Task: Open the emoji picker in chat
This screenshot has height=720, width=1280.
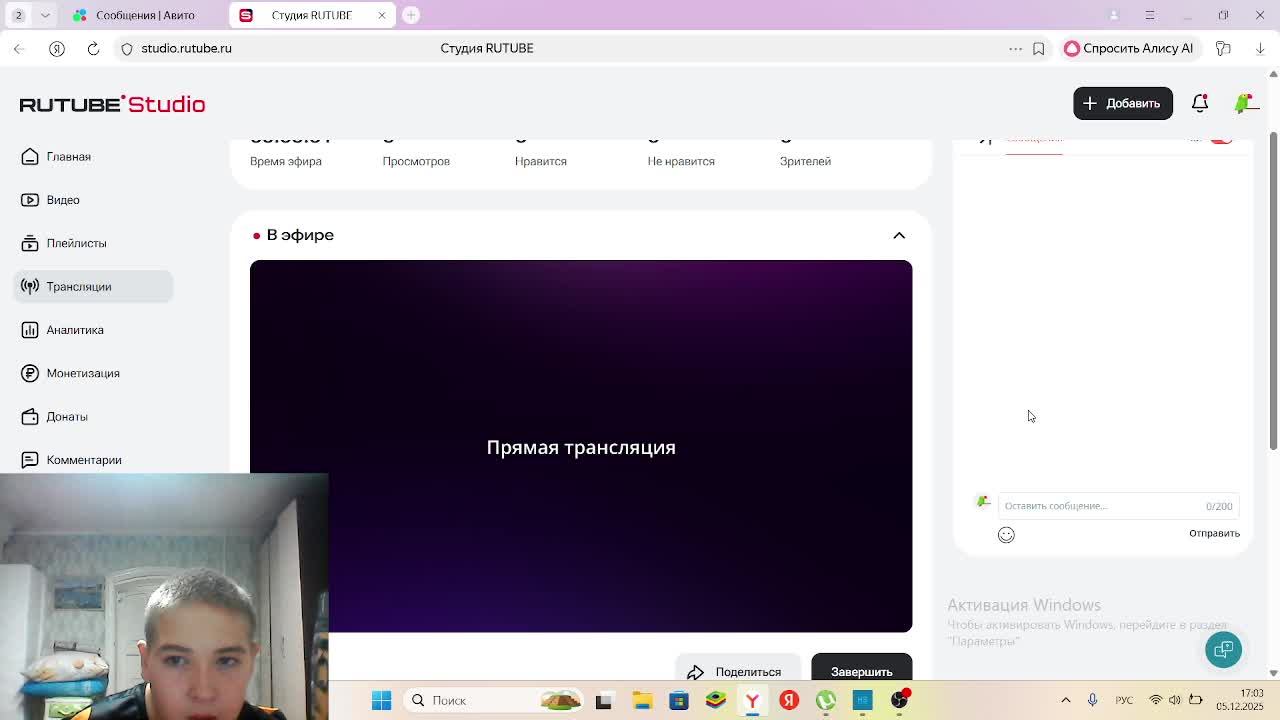Action: pos(1006,535)
